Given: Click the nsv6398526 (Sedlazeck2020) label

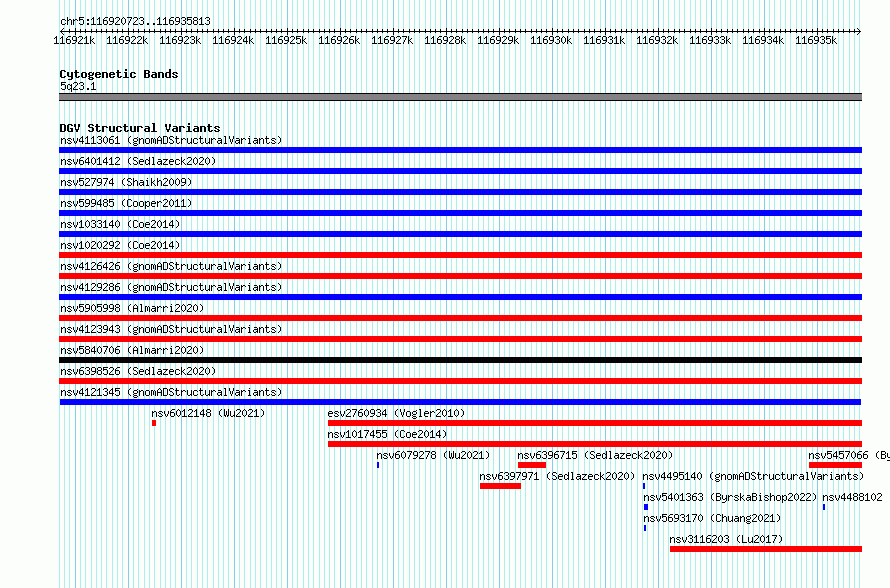Looking at the screenshot, I should point(138,371).
